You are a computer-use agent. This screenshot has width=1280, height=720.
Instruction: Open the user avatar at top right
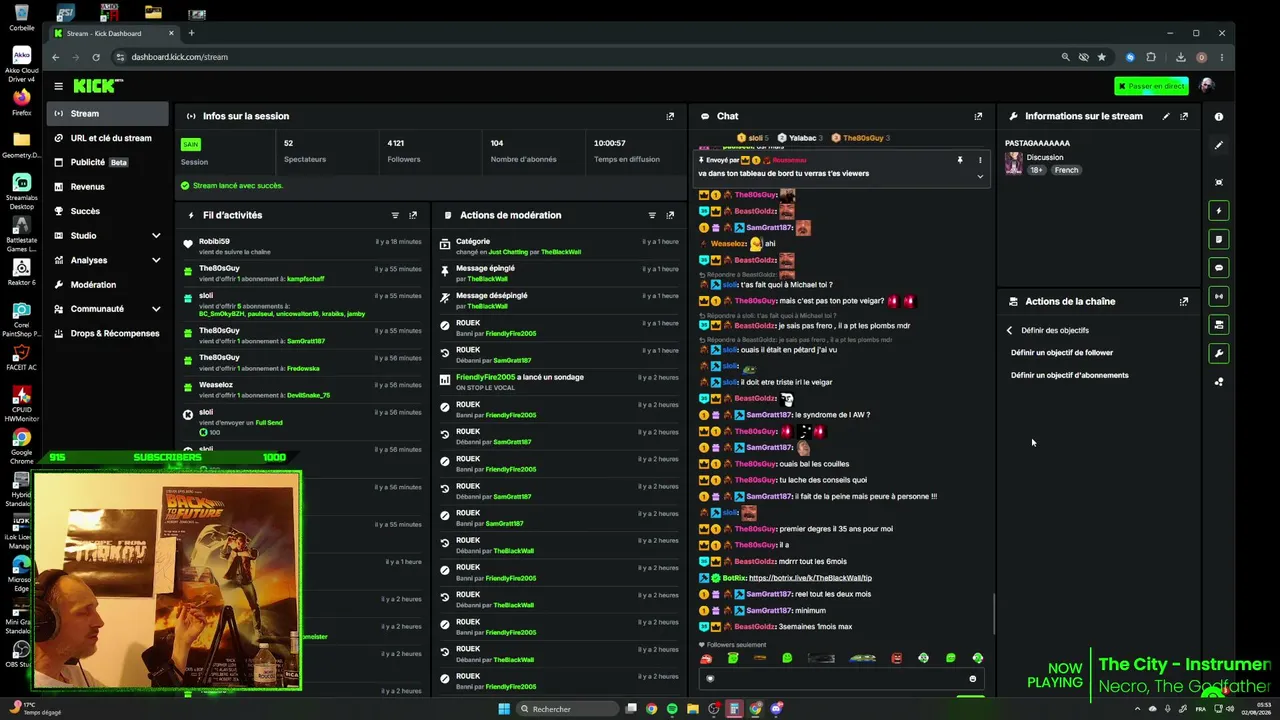tap(1207, 86)
